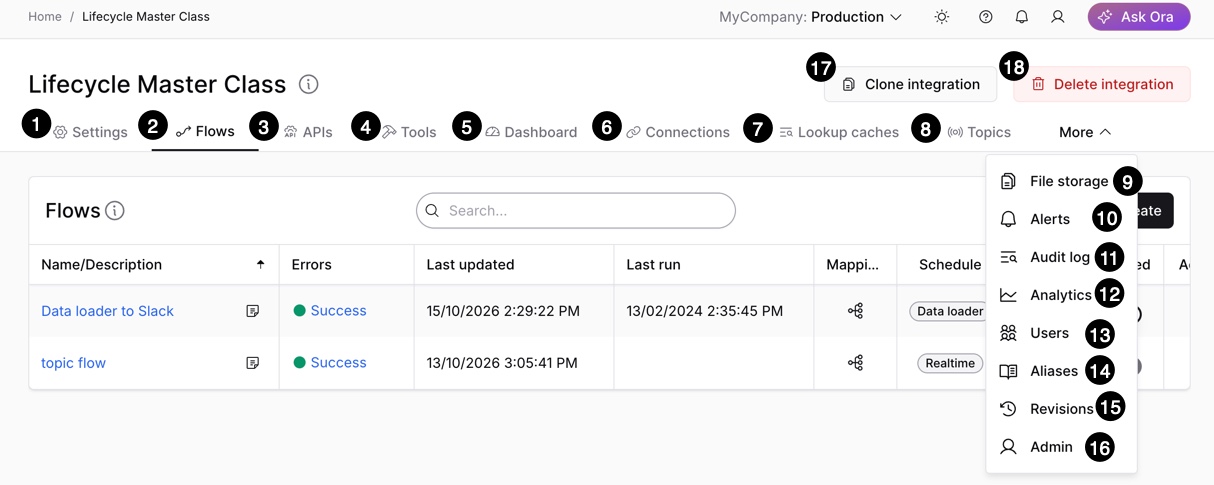Open mapping icon for topic flow row
This screenshot has height=485, width=1214.
click(855, 363)
